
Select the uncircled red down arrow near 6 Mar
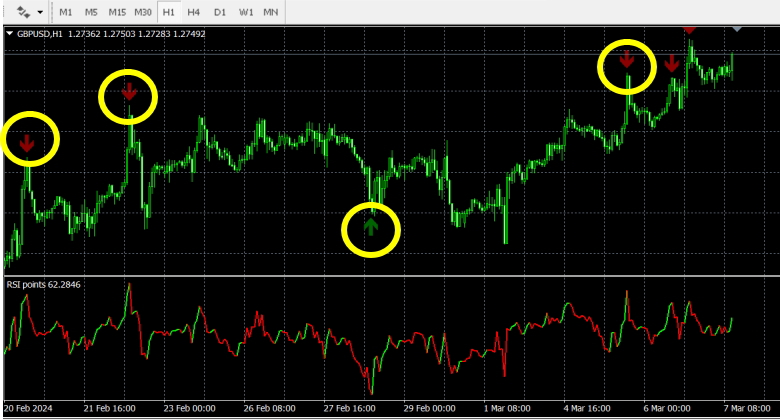[672, 63]
